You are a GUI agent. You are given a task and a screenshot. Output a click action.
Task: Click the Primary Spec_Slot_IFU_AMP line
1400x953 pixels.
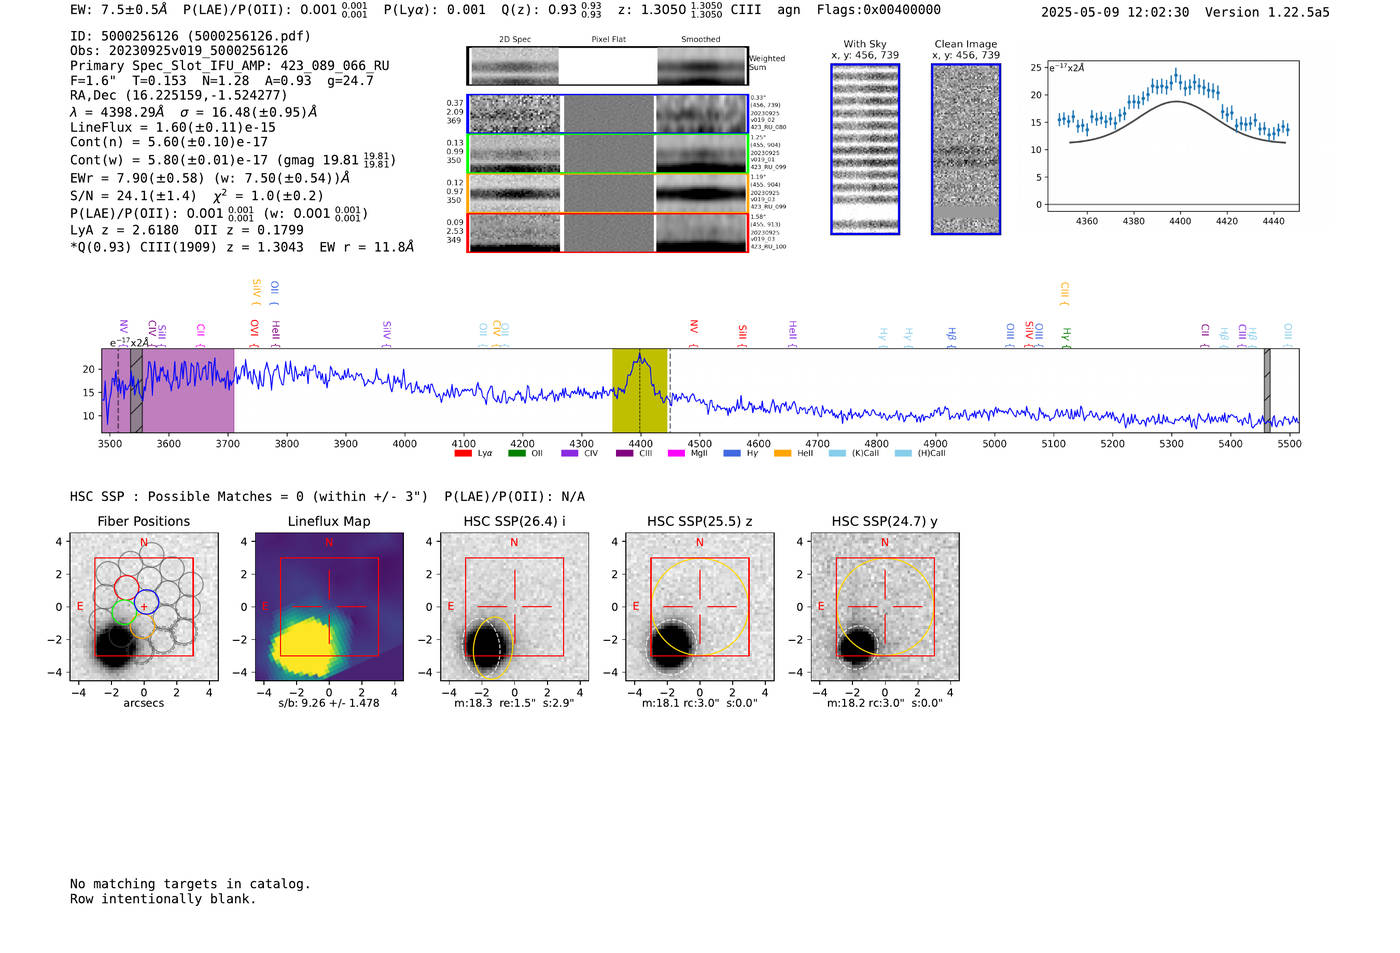click(230, 66)
